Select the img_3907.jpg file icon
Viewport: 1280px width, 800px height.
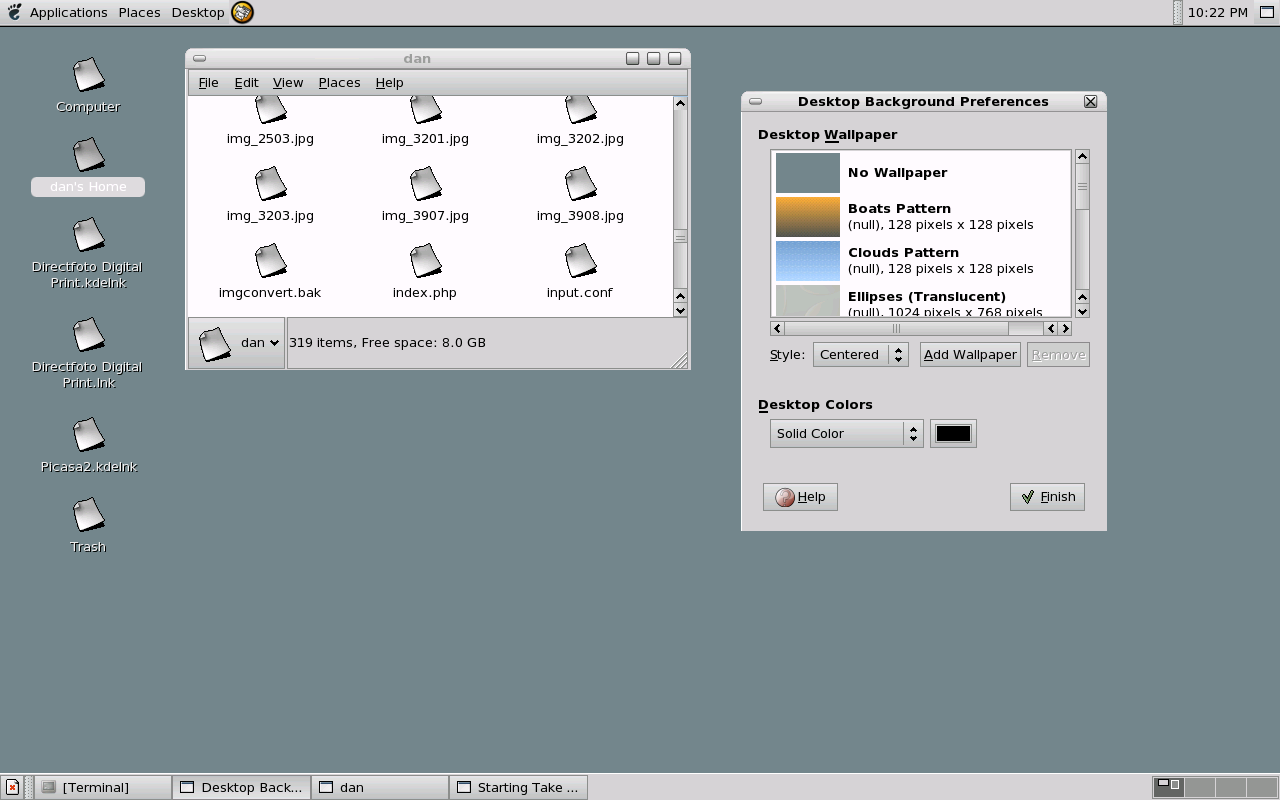click(x=425, y=185)
